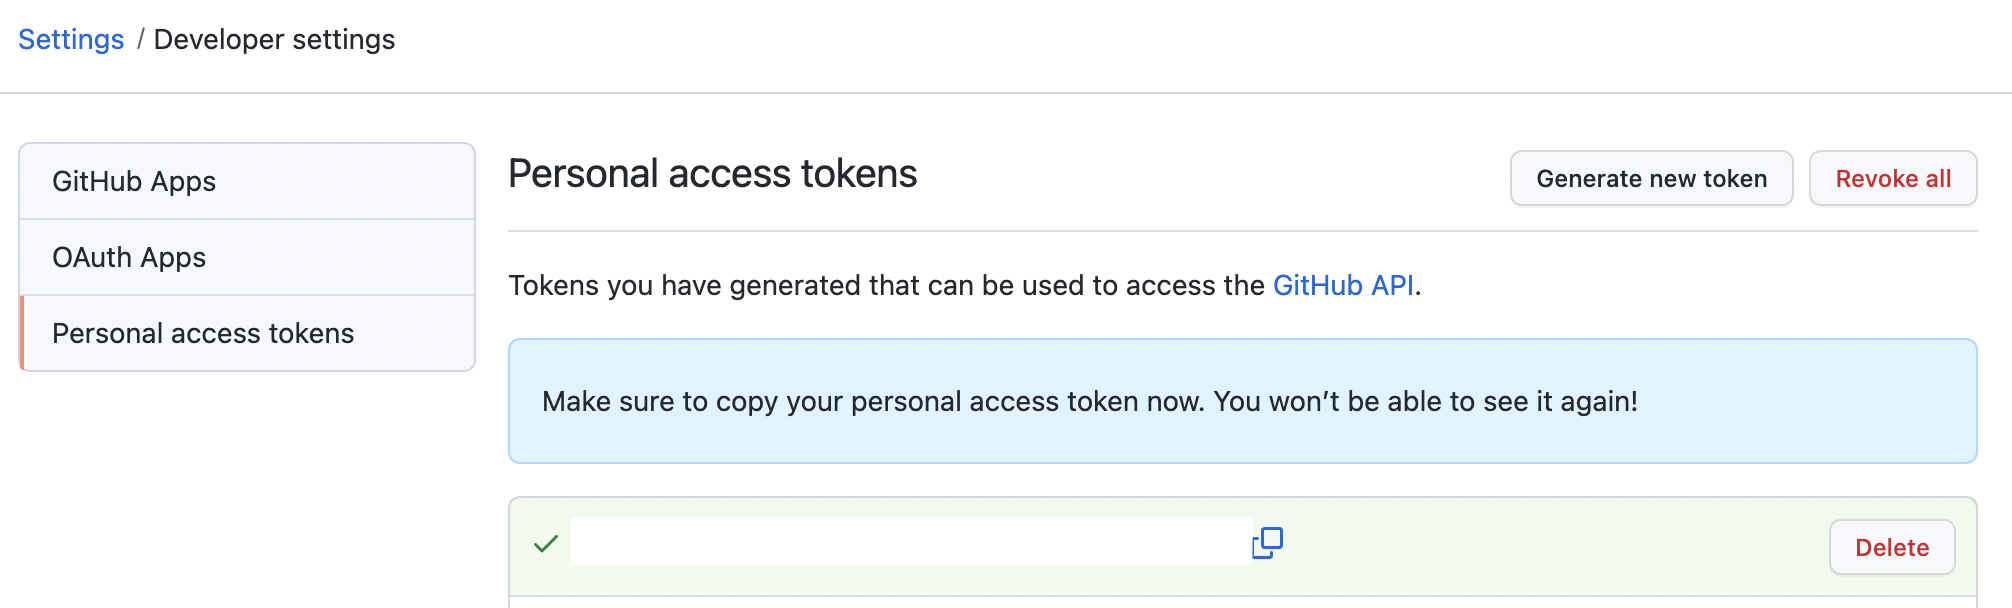Open the GitHub API link

(1343, 285)
